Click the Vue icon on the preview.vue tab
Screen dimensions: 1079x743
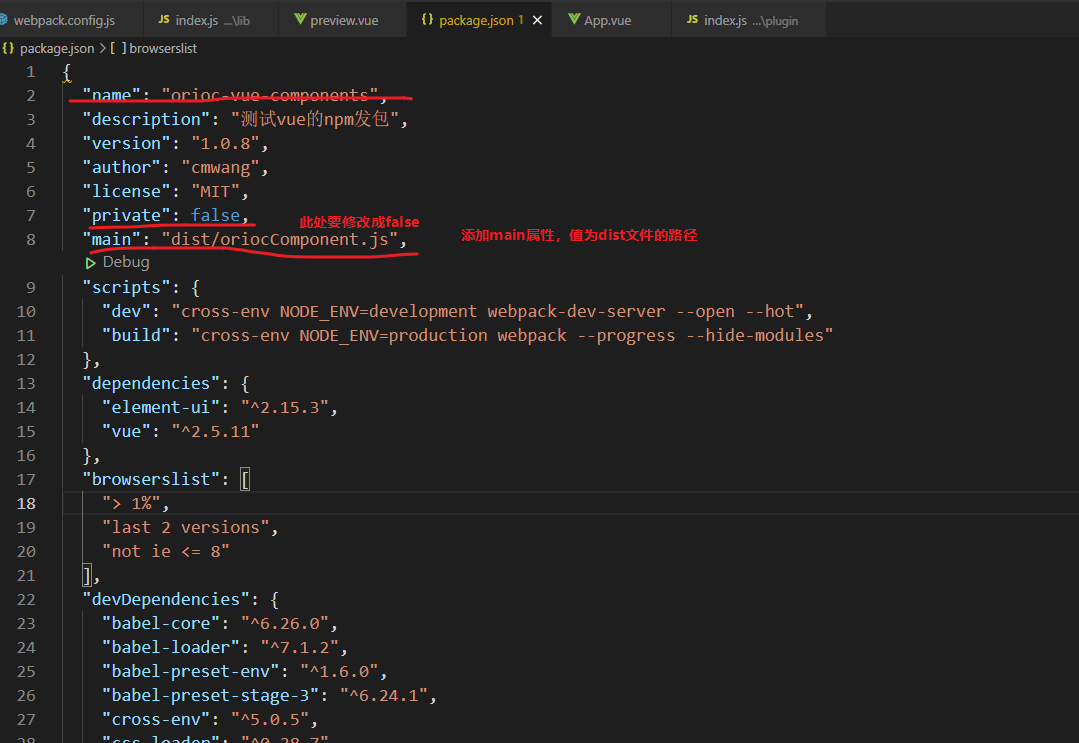300,19
